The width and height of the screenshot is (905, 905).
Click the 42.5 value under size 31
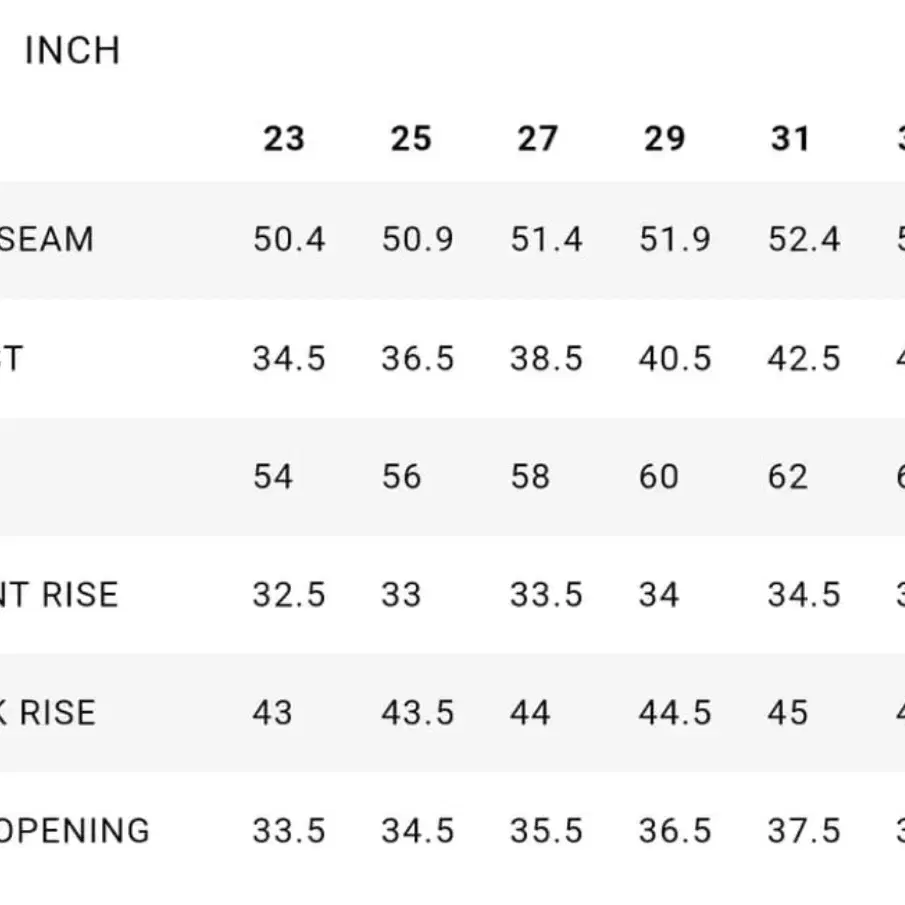pyautogui.click(x=804, y=358)
